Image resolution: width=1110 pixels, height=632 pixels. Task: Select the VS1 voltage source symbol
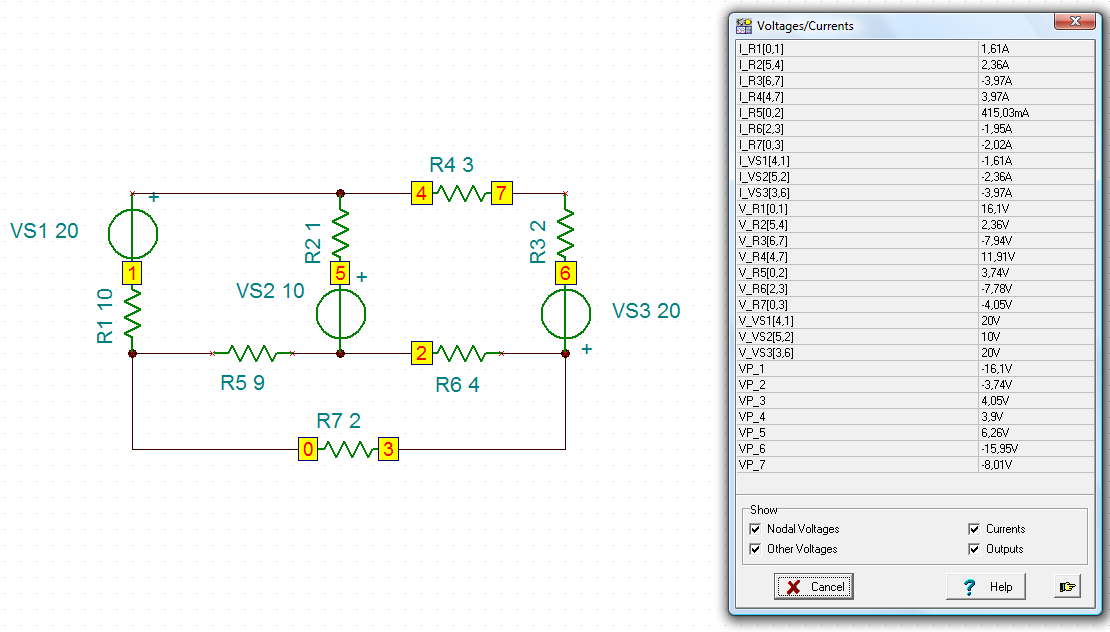click(x=132, y=234)
